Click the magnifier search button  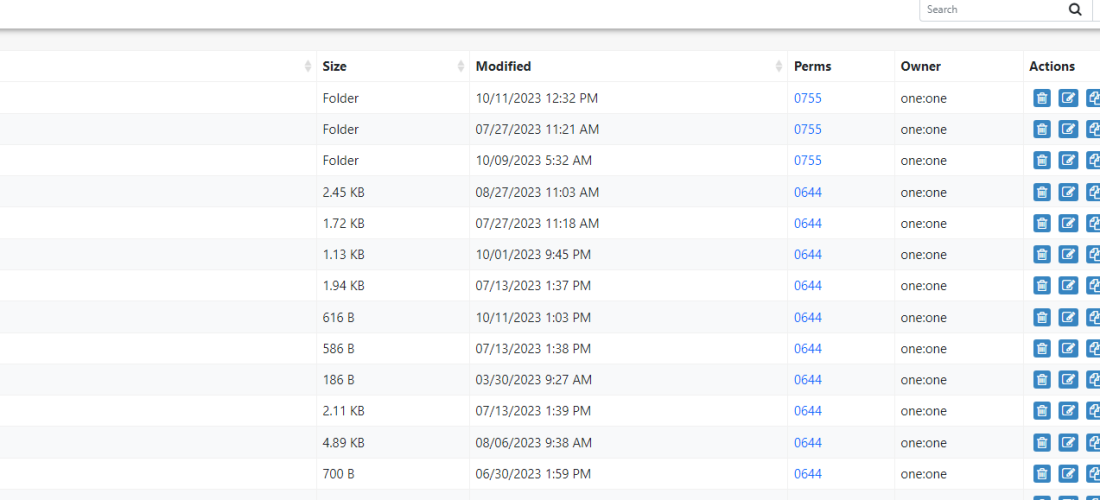(1075, 10)
